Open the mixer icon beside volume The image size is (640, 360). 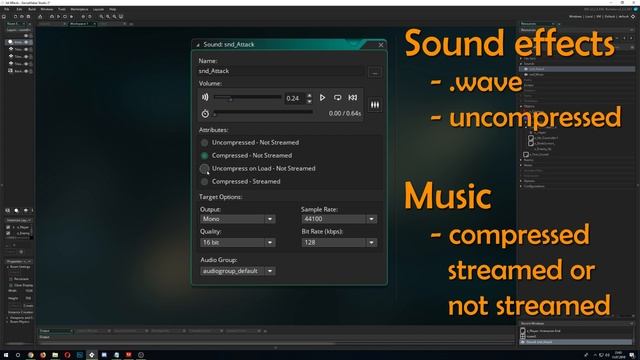pos(375,105)
